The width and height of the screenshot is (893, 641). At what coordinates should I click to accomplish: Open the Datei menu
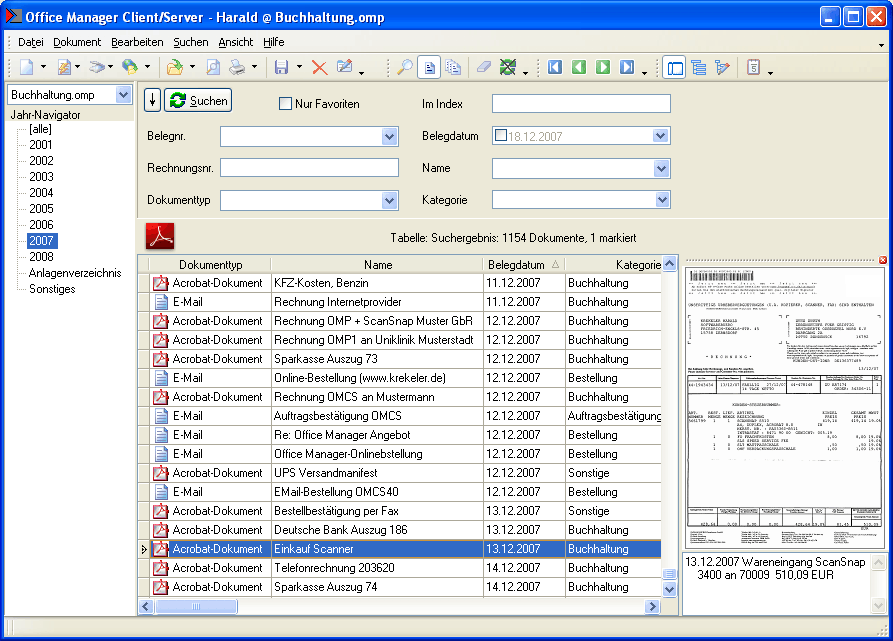click(31, 42)
